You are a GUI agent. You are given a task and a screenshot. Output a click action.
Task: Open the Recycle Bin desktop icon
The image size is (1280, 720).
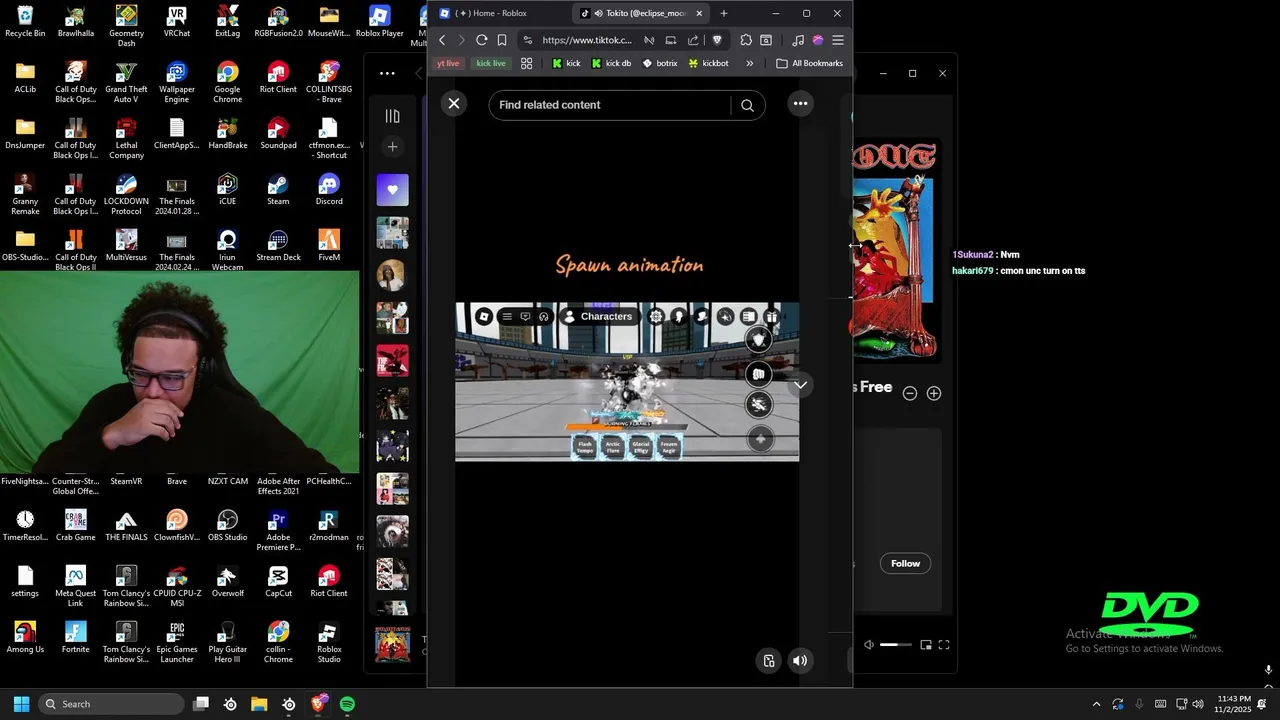[25, 22]
